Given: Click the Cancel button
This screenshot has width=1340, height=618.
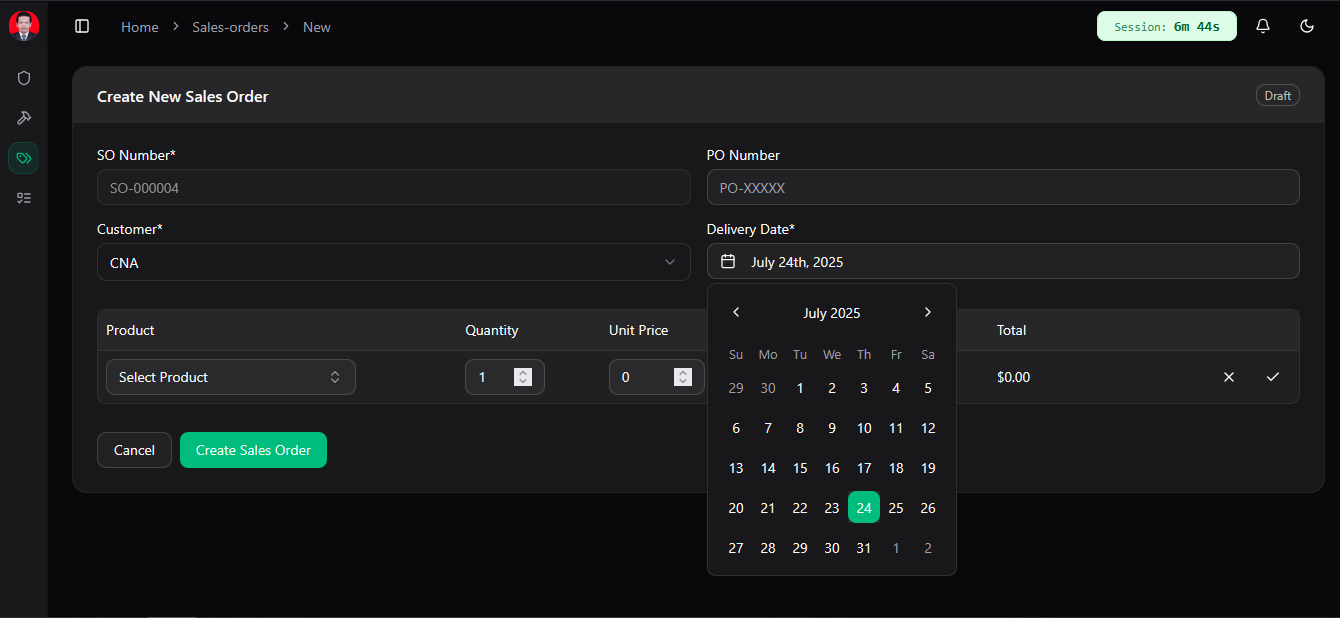Looking at the screenshot, I should [134, 450].
